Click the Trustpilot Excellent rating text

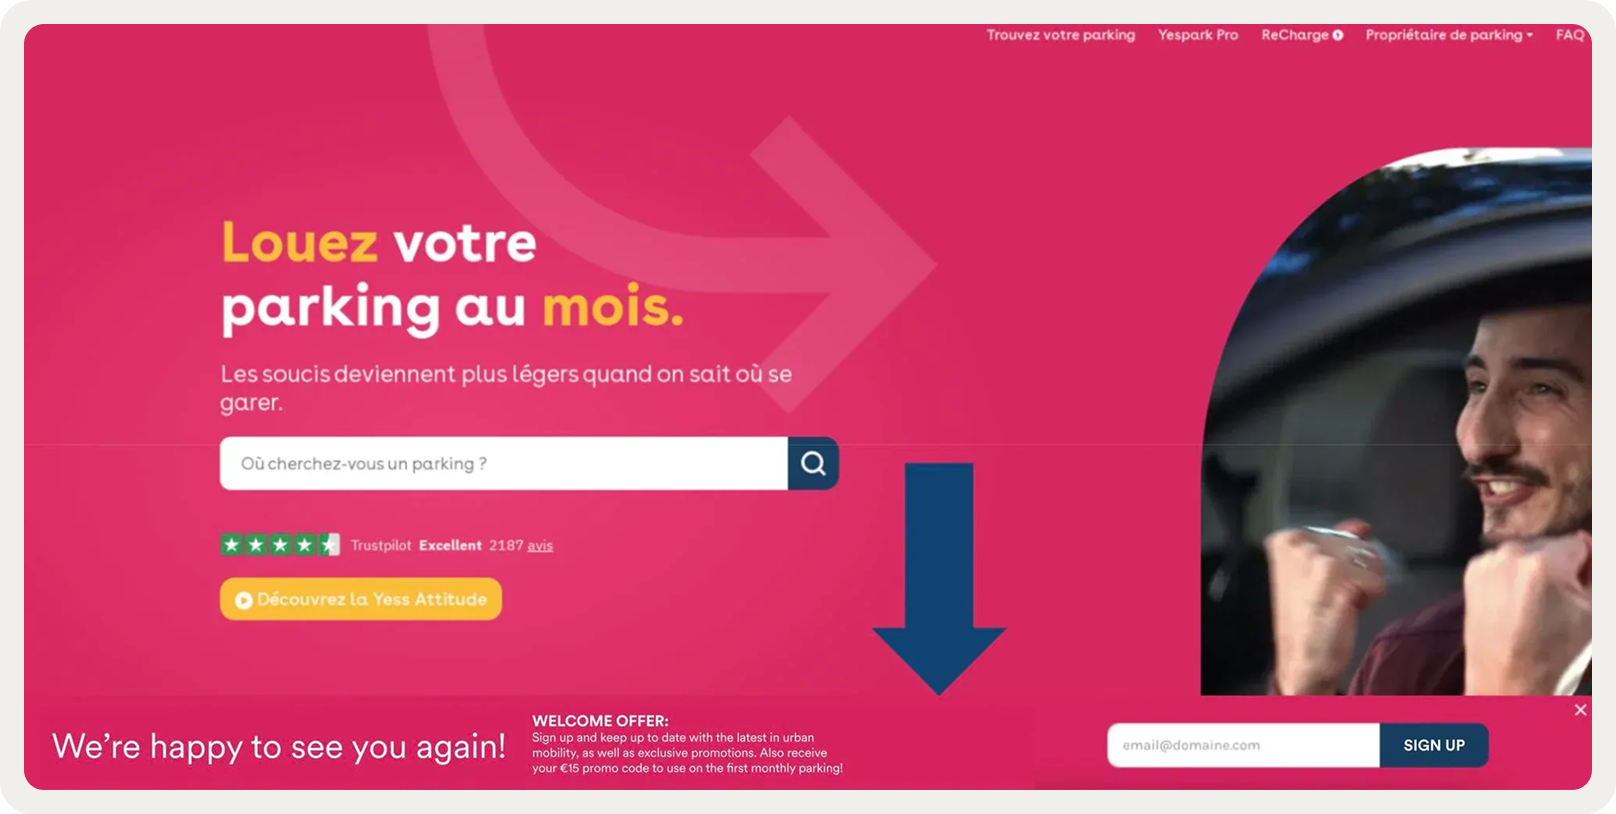click(x=450, y=545)
